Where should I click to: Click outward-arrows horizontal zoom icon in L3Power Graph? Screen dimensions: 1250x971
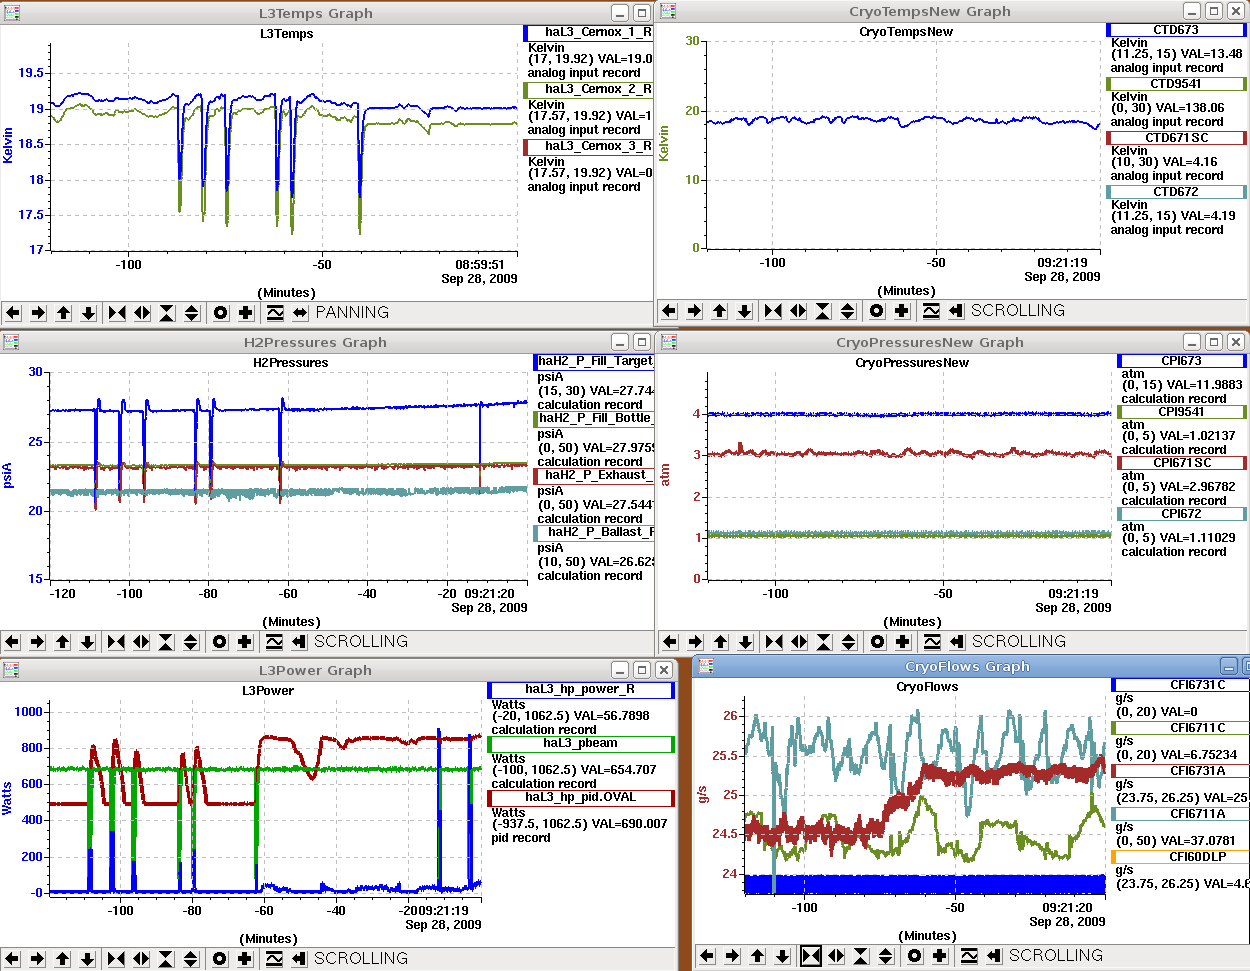141,959
